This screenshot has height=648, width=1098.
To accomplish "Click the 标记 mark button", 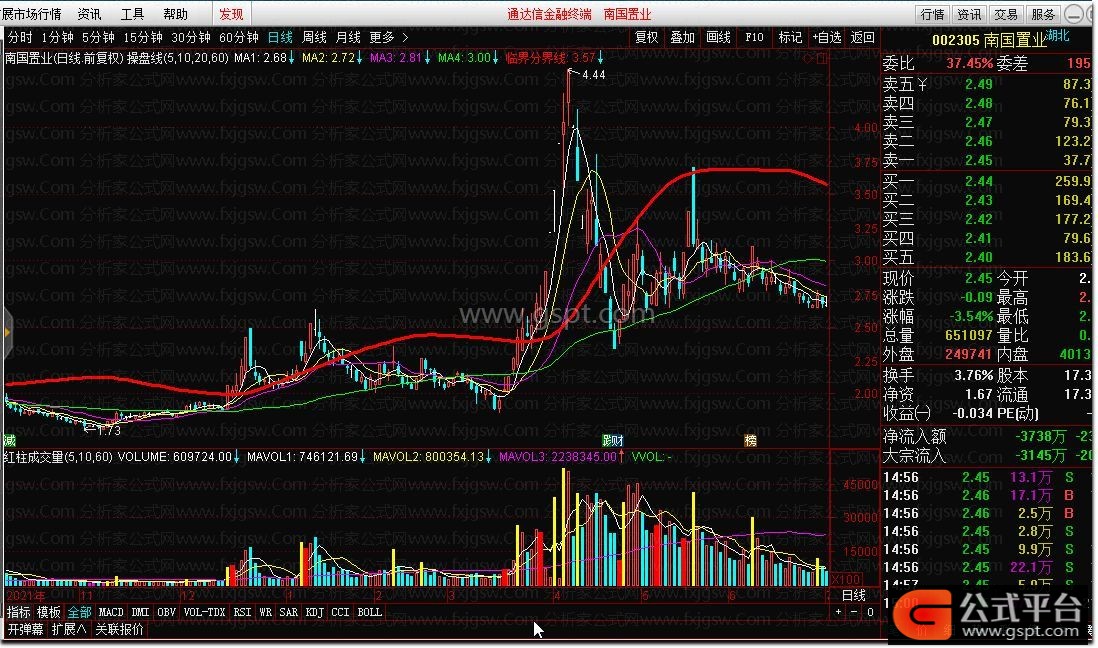I will [x=791, y=37].
